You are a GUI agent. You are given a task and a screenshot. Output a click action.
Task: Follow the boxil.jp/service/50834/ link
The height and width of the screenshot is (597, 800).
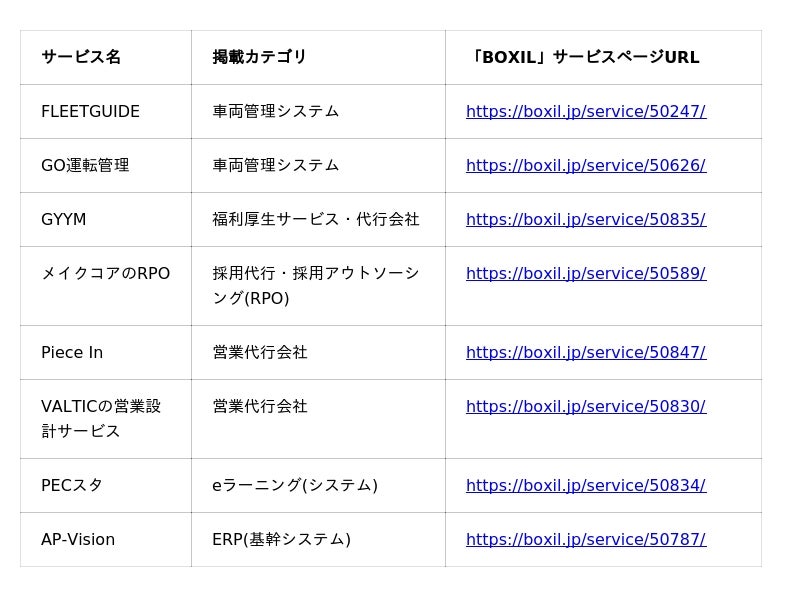pyautogui.click(x=585, y=486)
